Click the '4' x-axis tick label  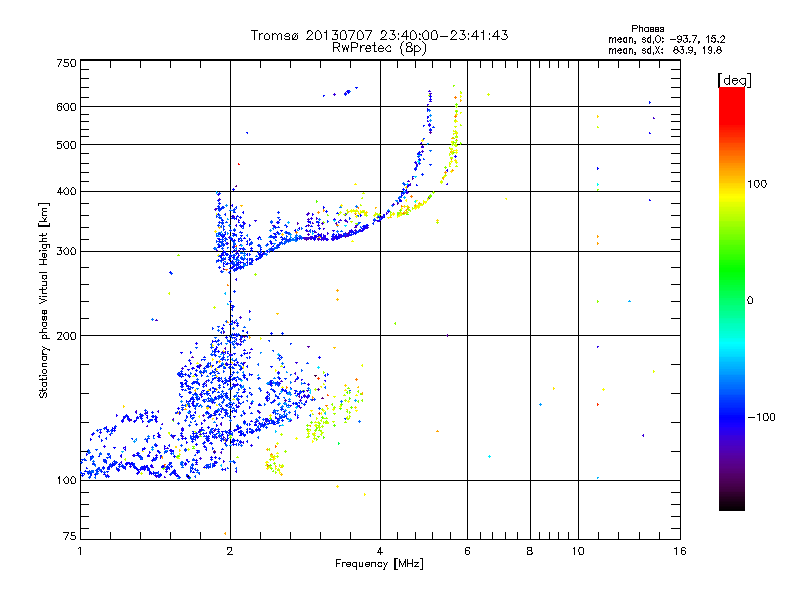point(380,551)
